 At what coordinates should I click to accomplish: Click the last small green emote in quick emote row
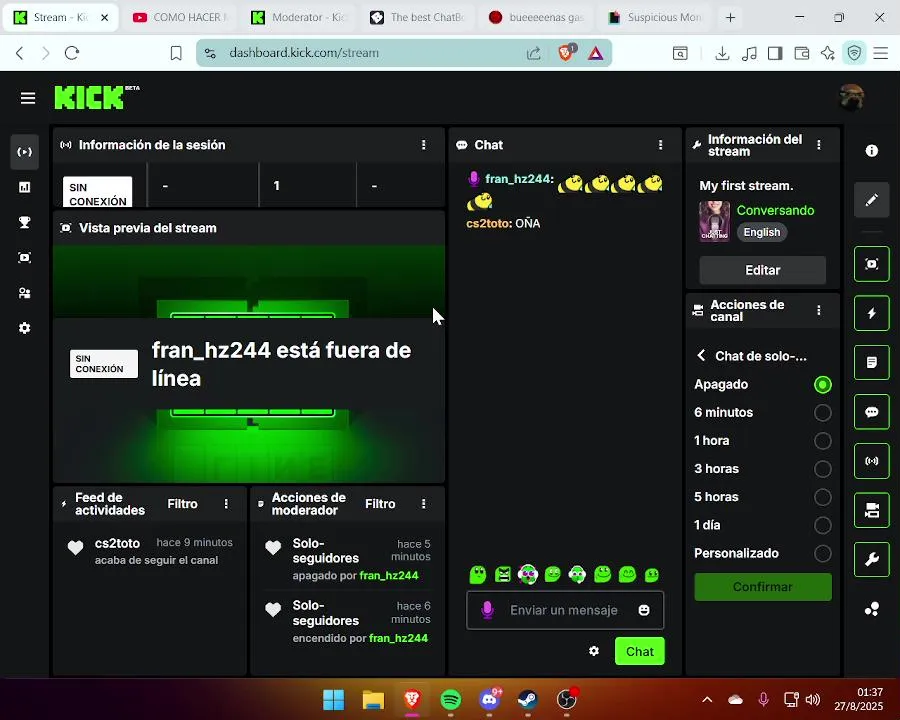click(x=652, y=575)
